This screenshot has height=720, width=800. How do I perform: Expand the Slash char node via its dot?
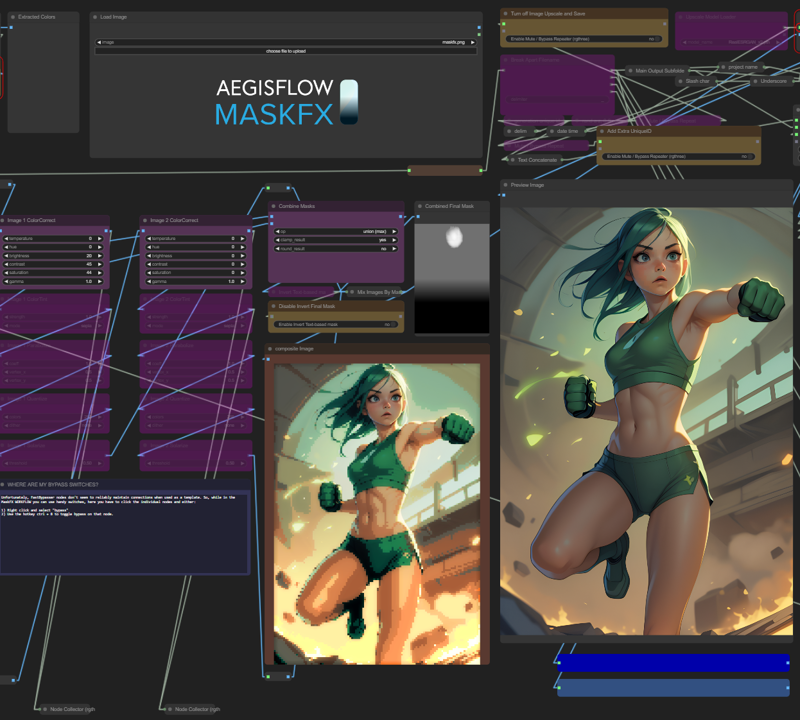point(681,81)
